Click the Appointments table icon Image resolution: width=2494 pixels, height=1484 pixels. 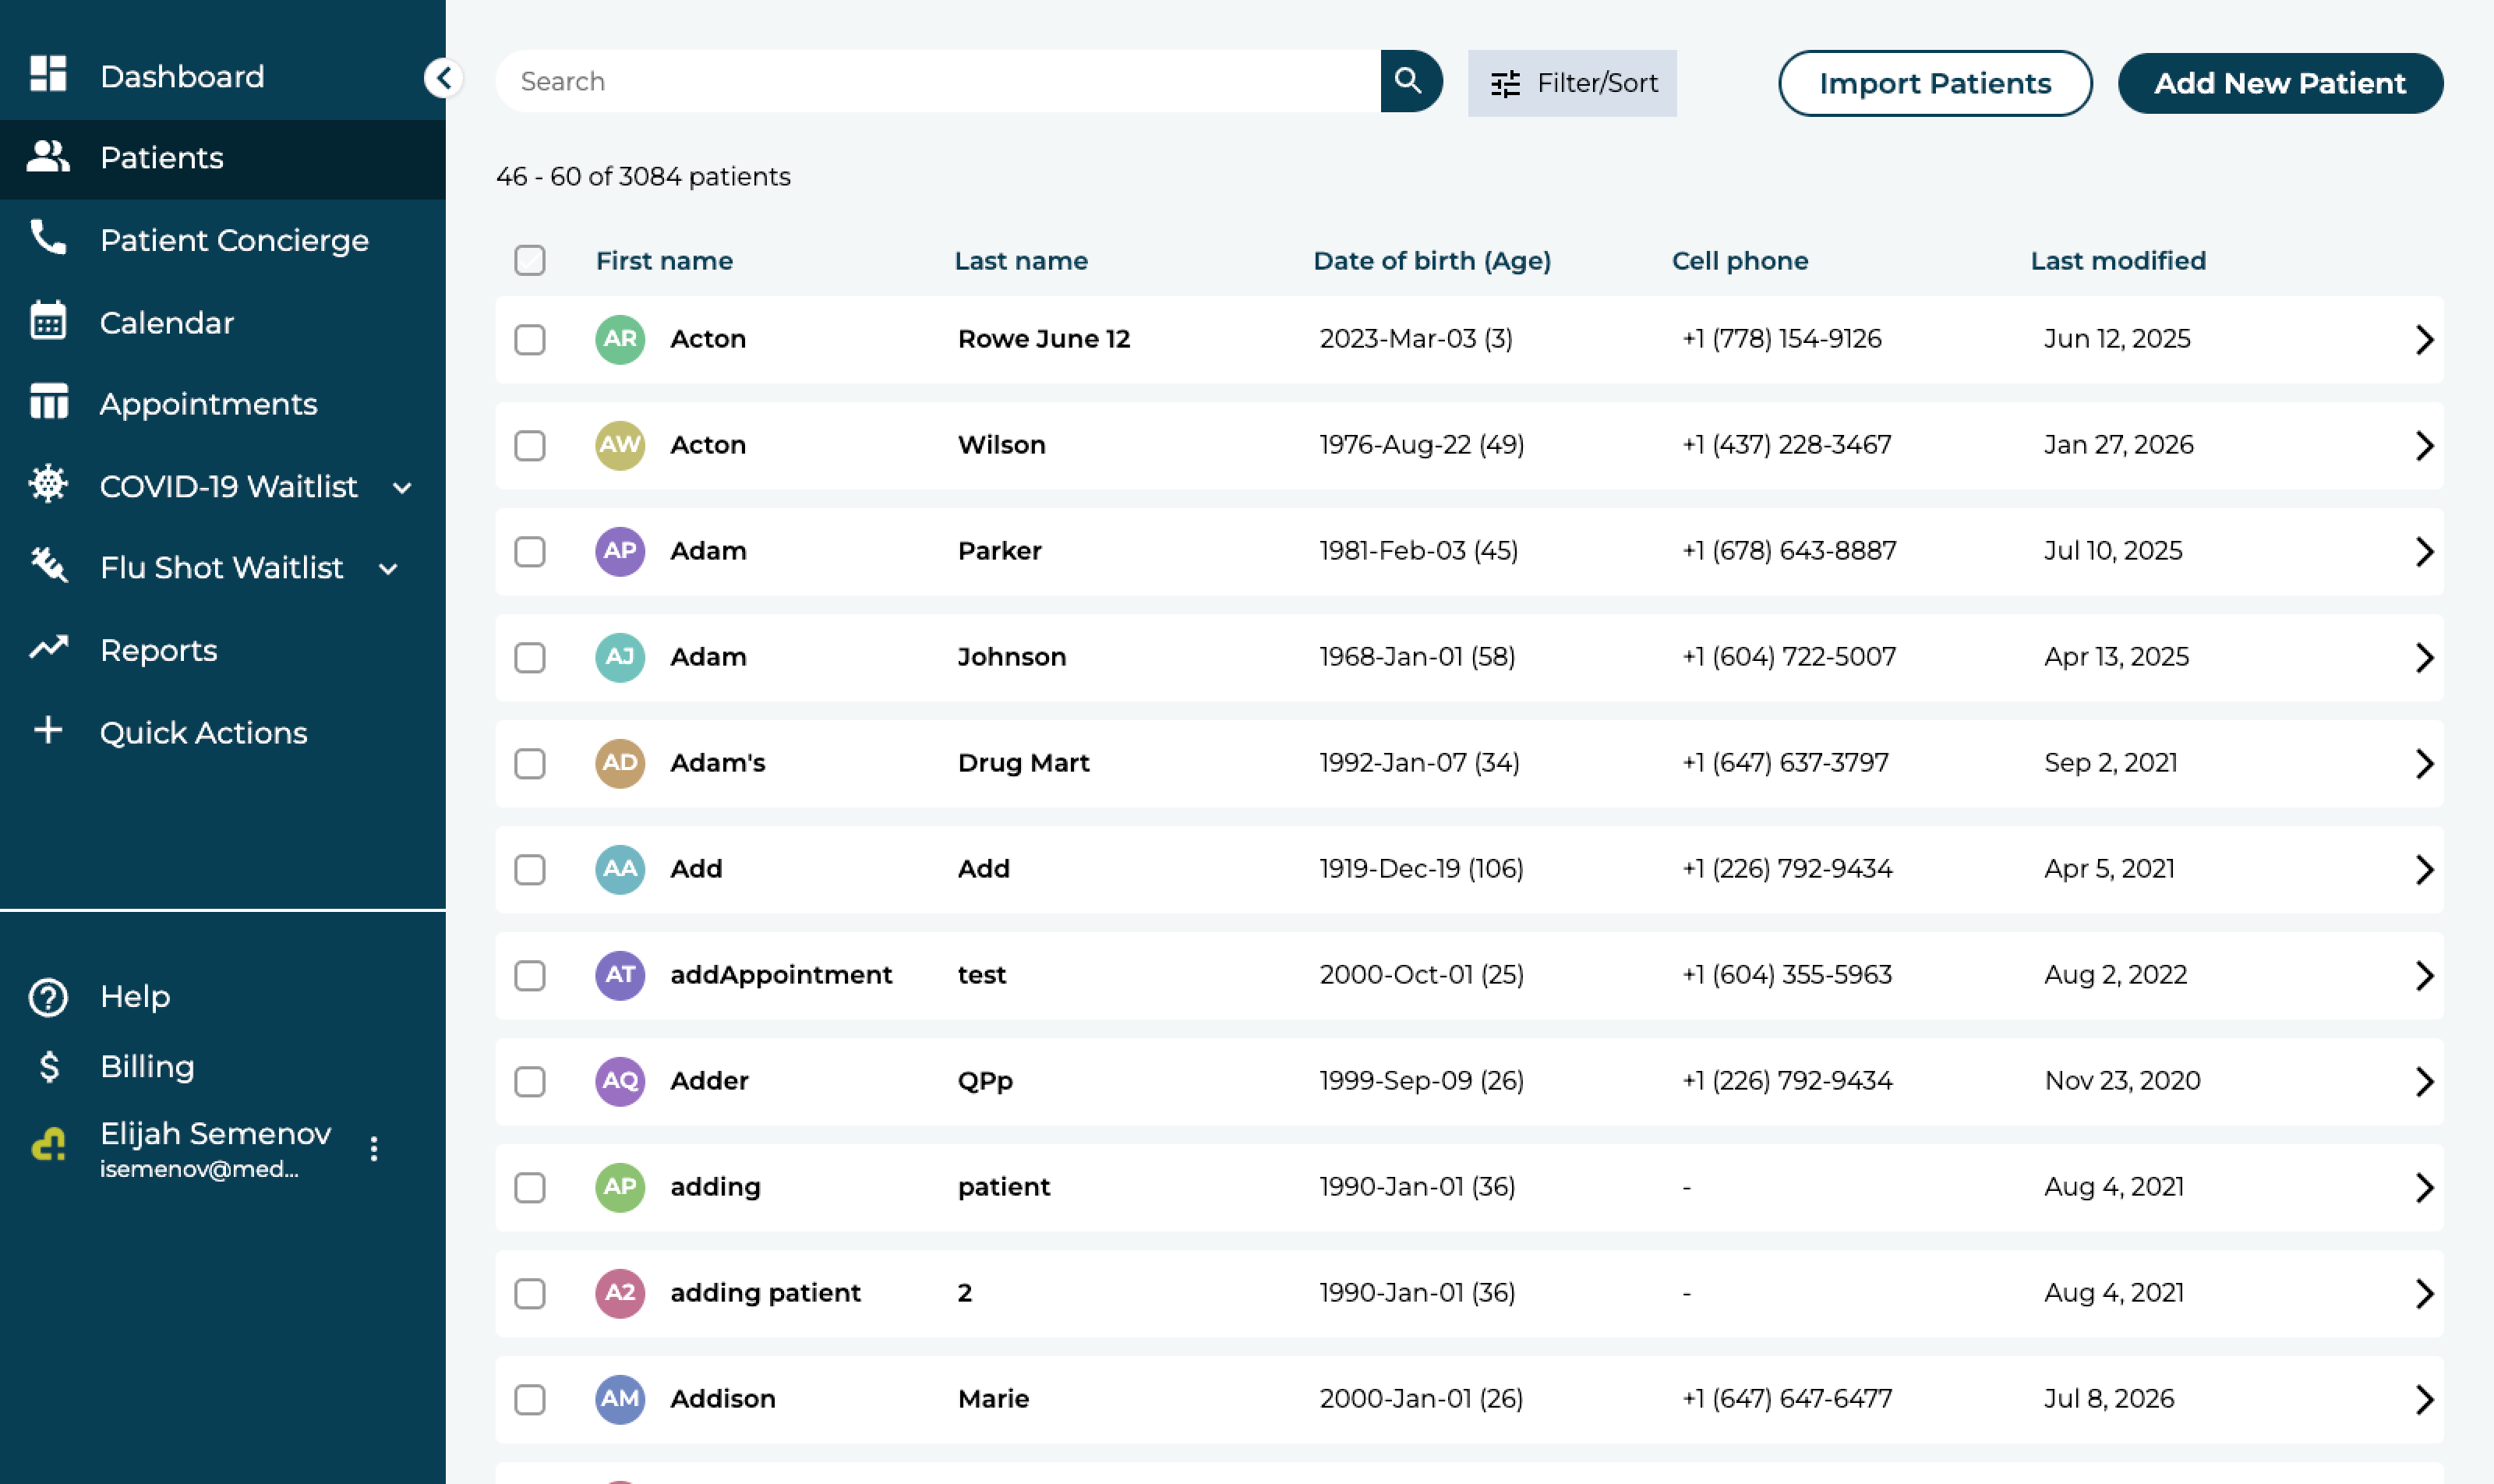(48, 402)
